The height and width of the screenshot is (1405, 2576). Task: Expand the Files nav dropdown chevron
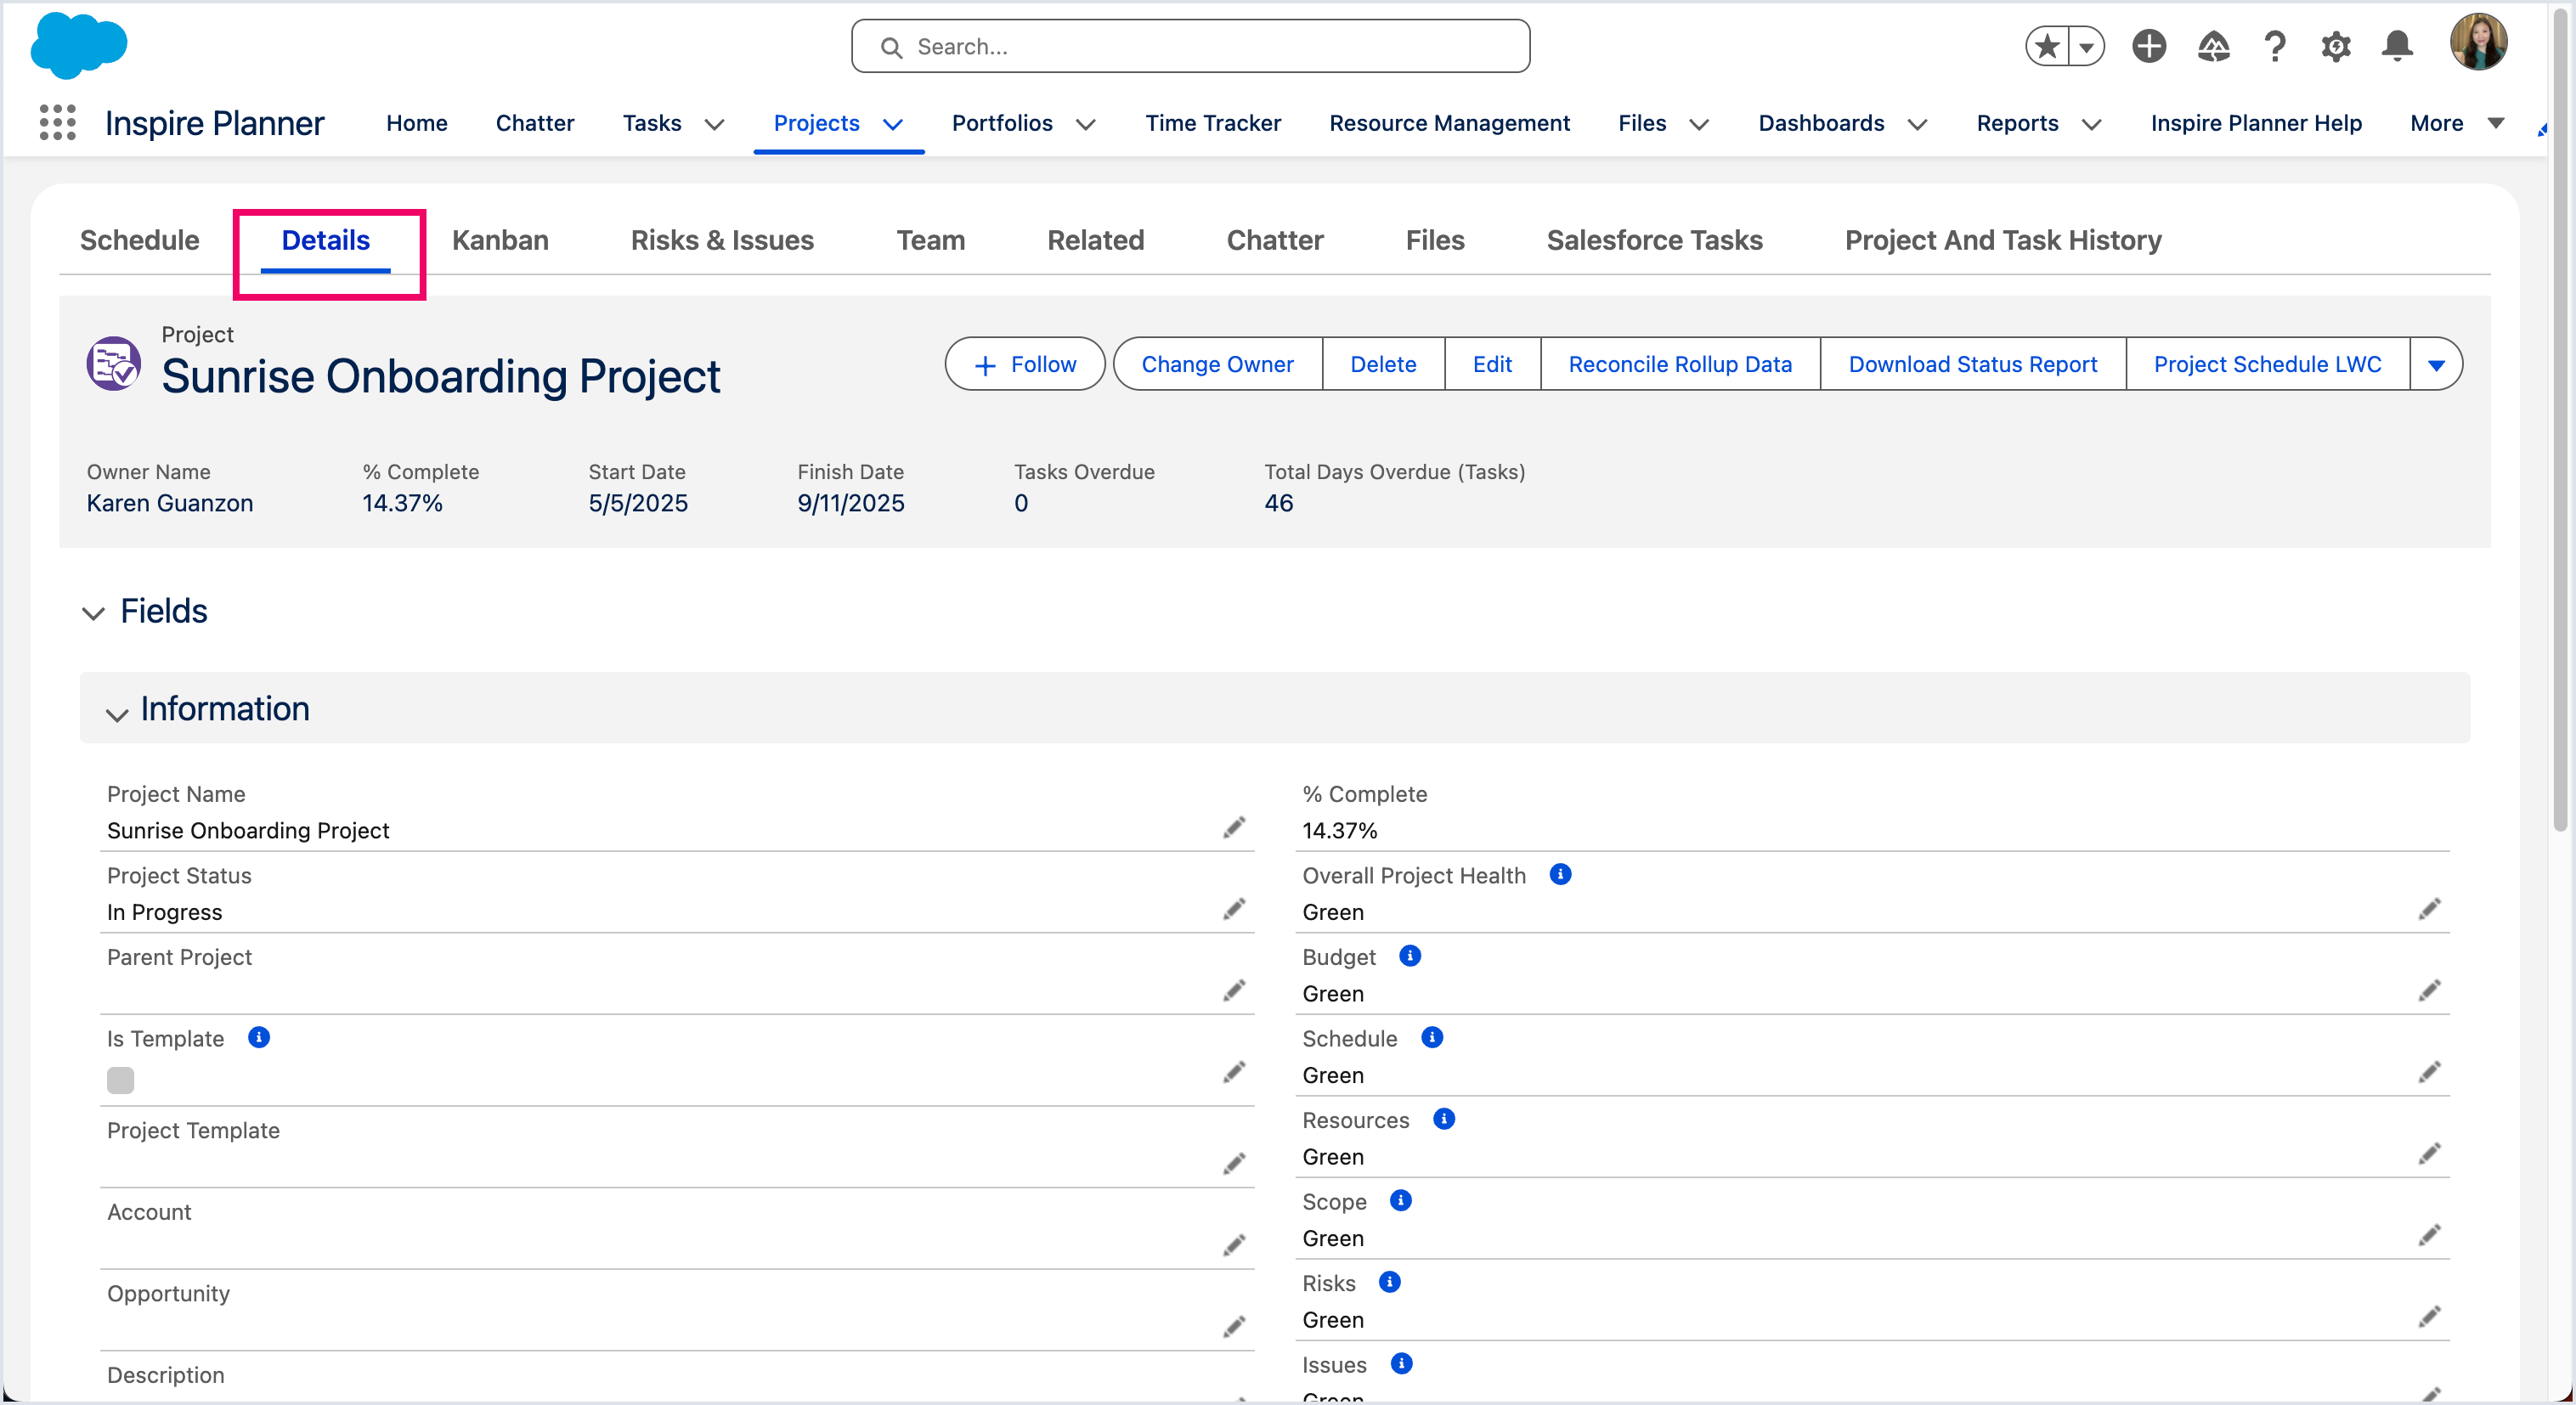[1699, 124]
